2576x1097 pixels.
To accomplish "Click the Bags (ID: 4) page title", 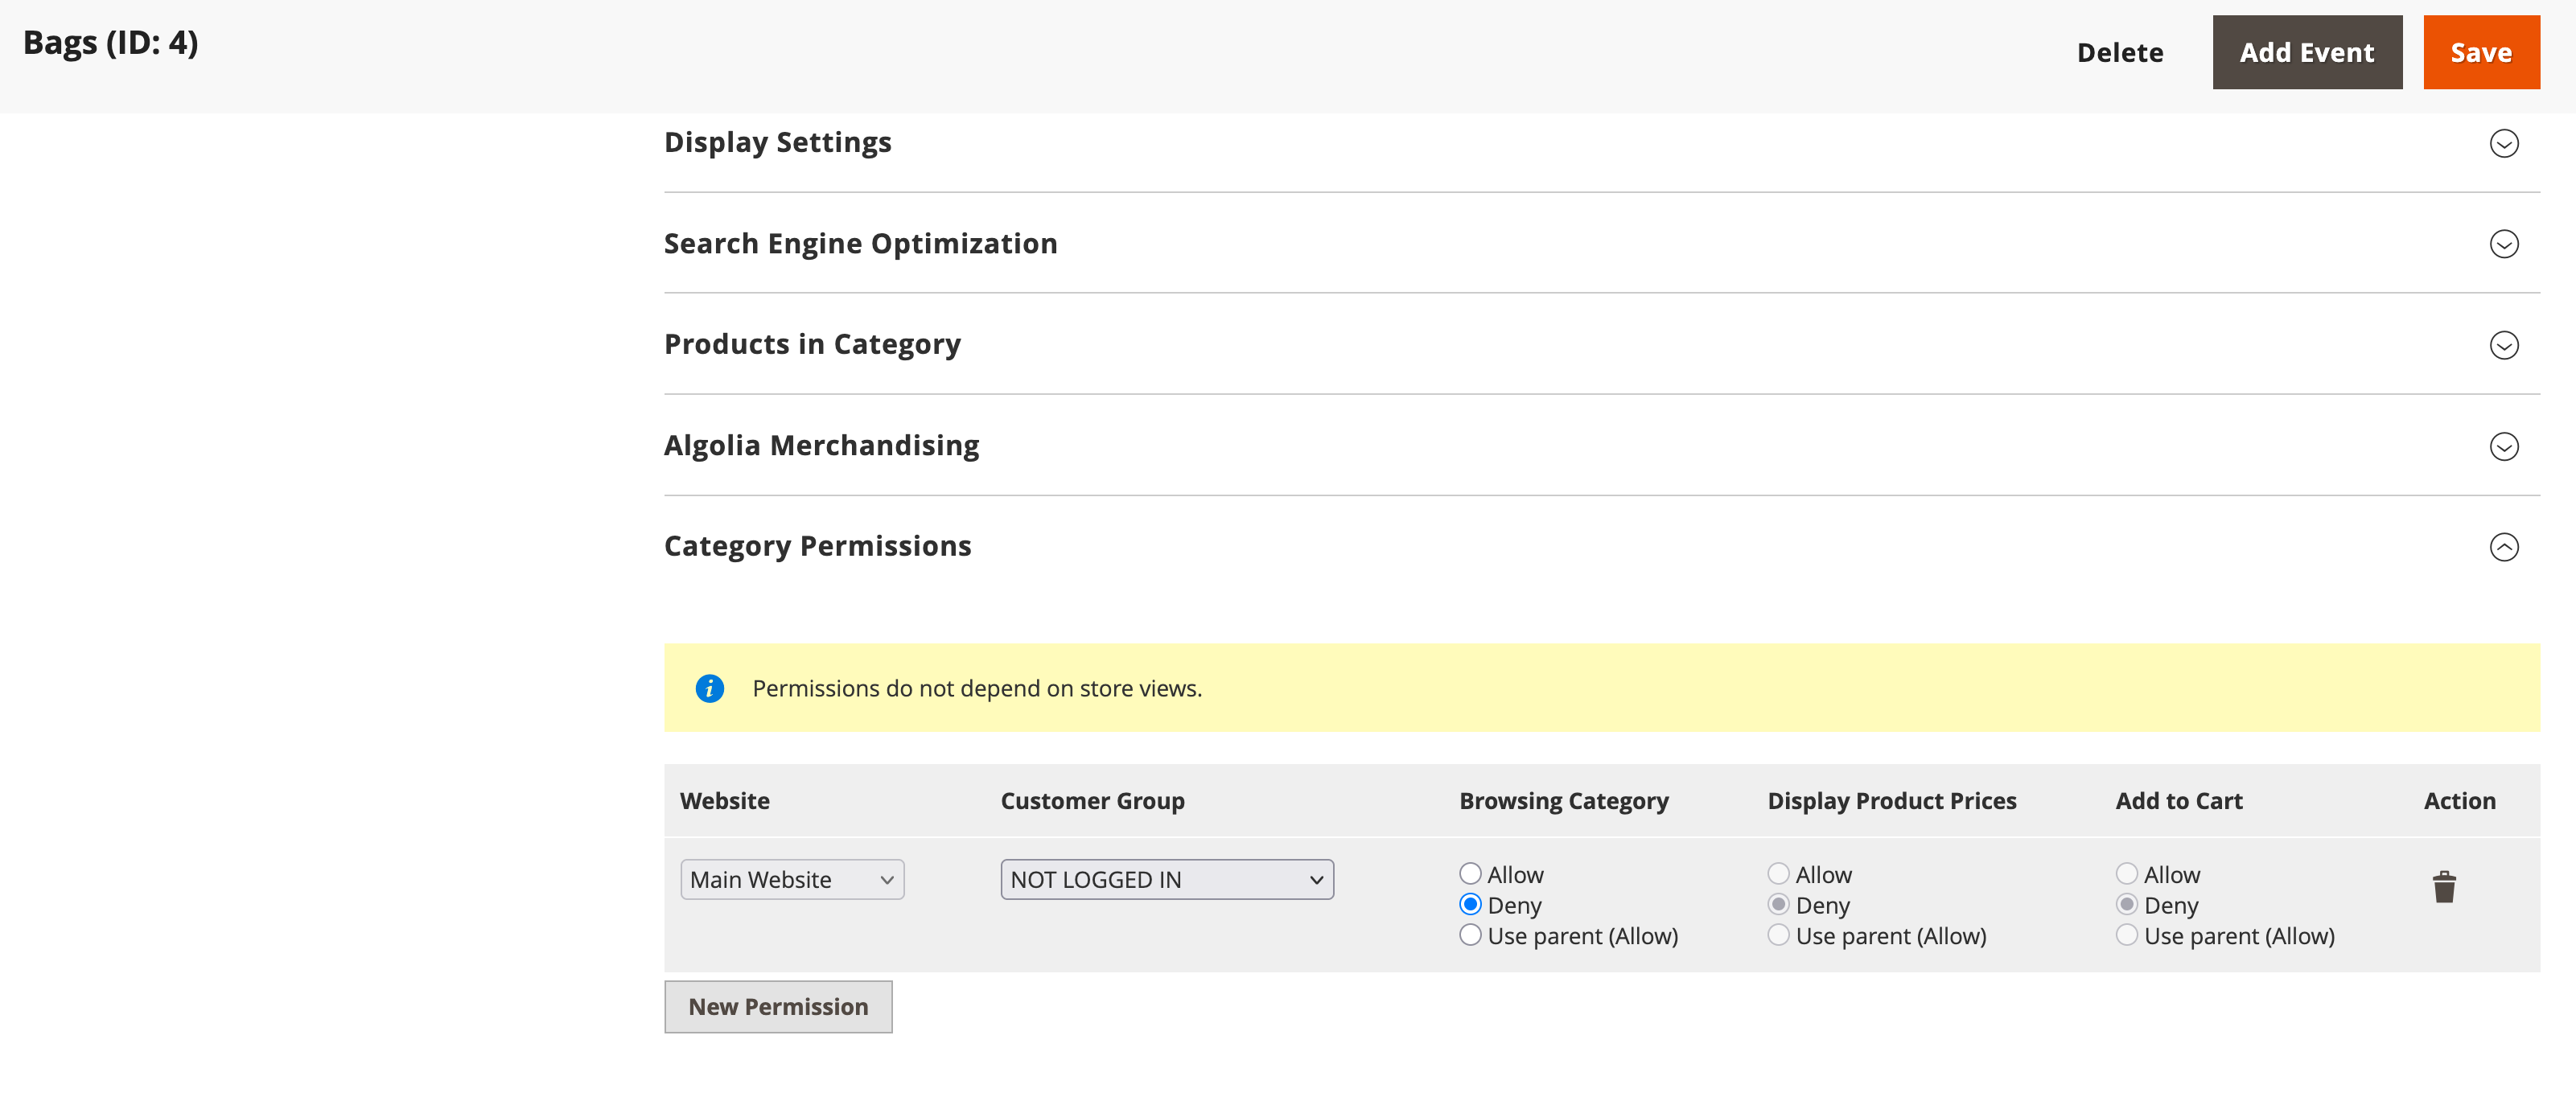I will click(110, 42).
